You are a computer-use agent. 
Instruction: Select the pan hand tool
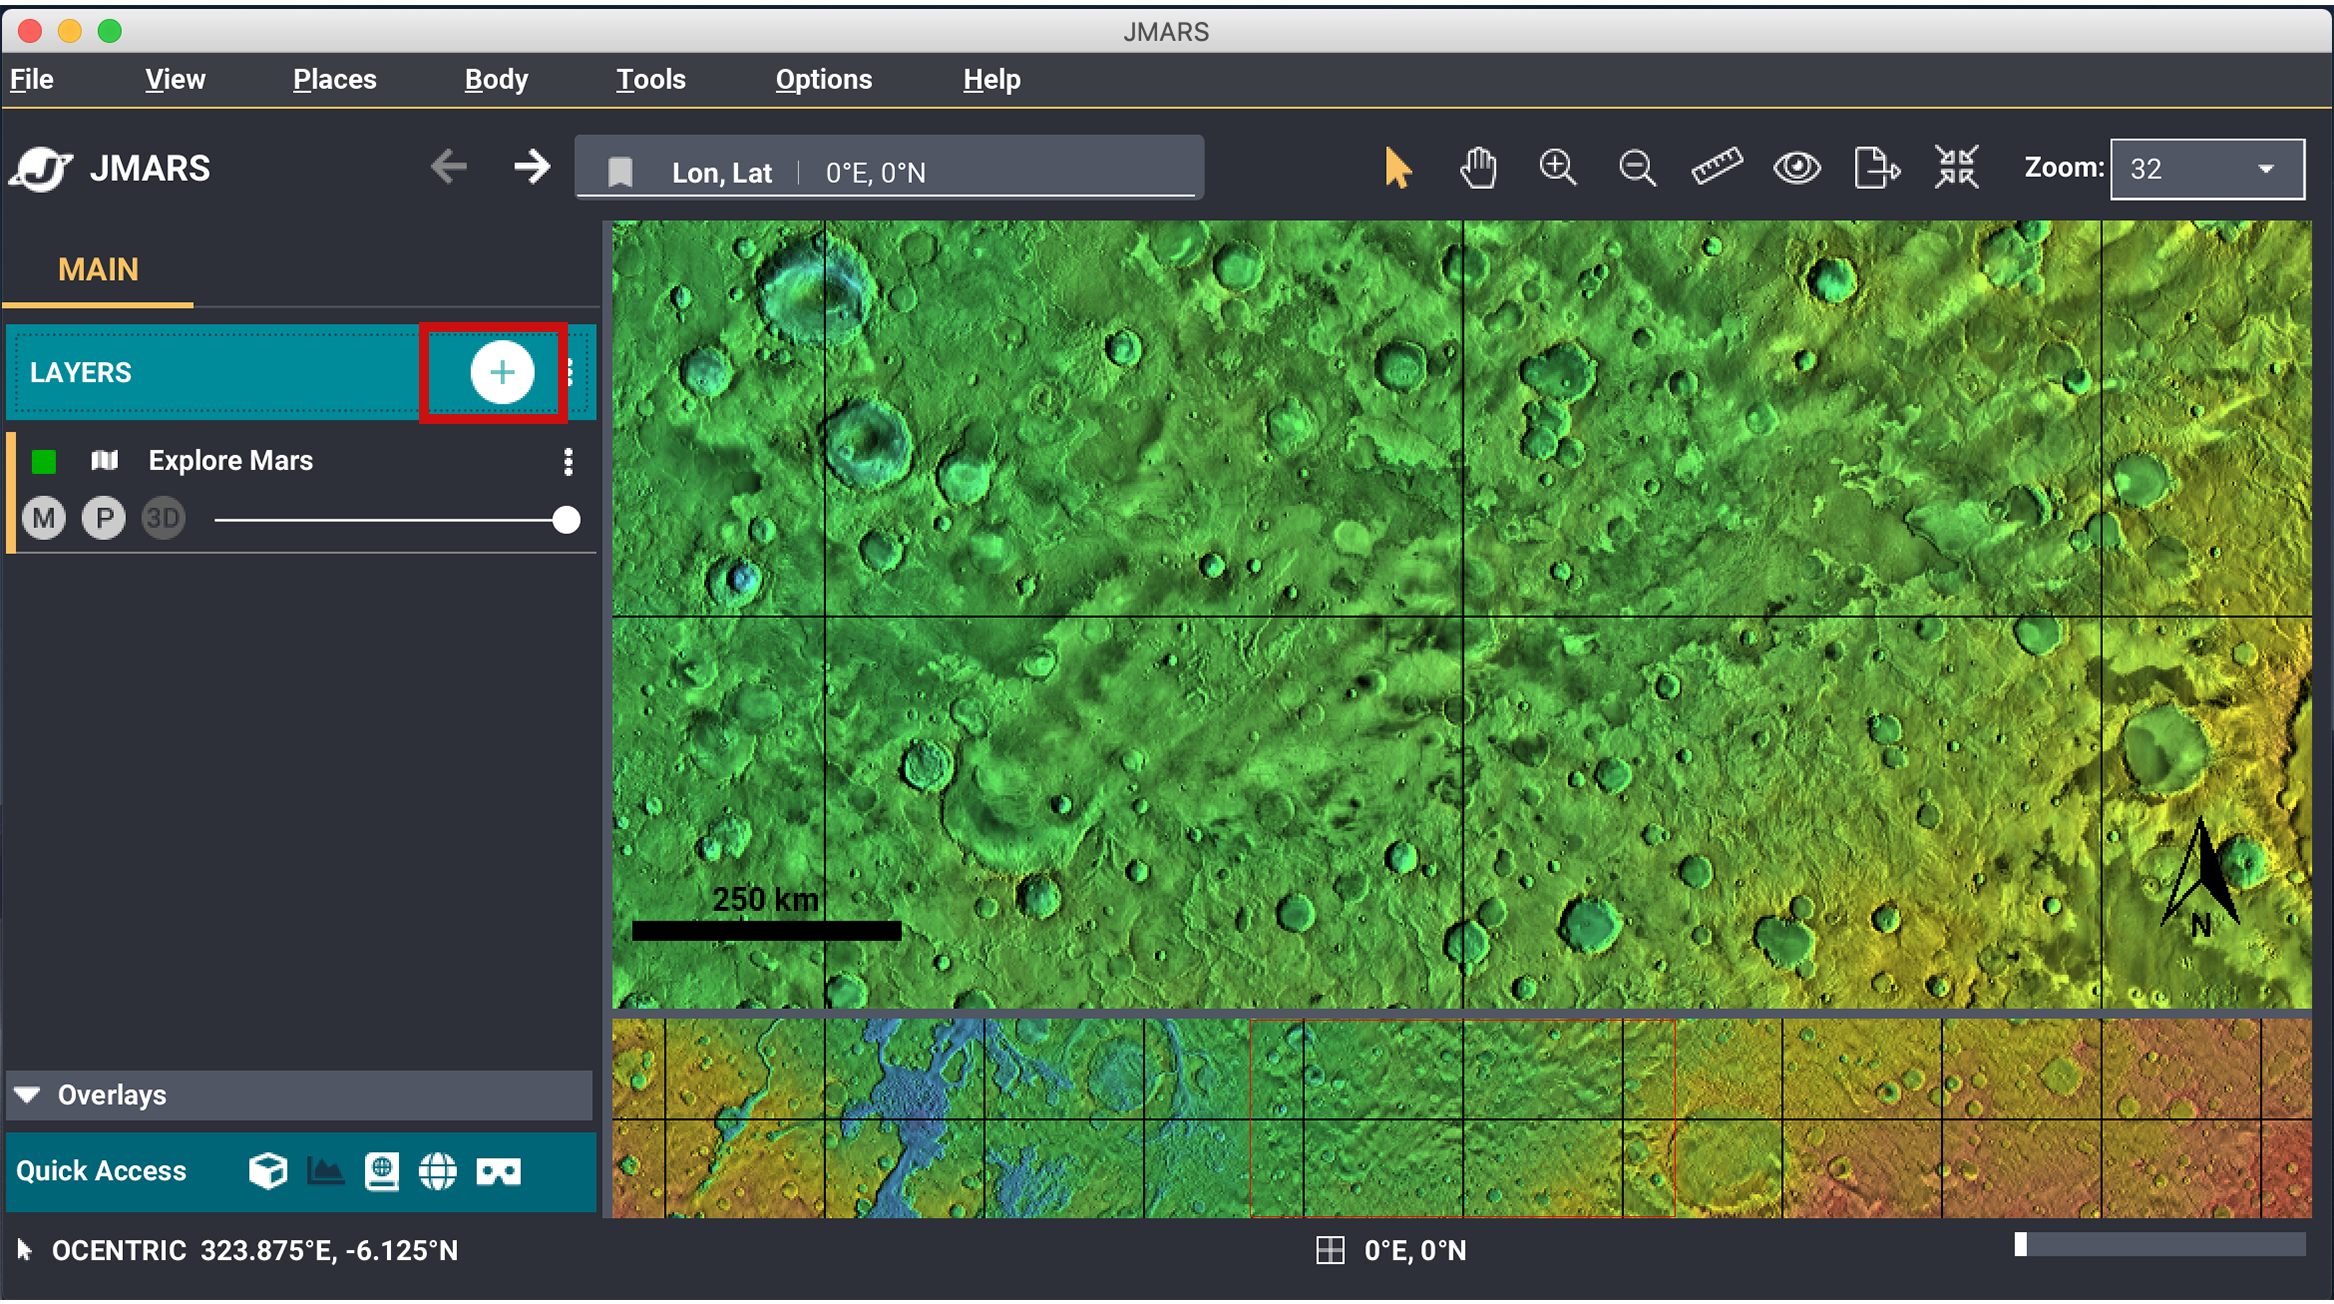point(1478,168)
